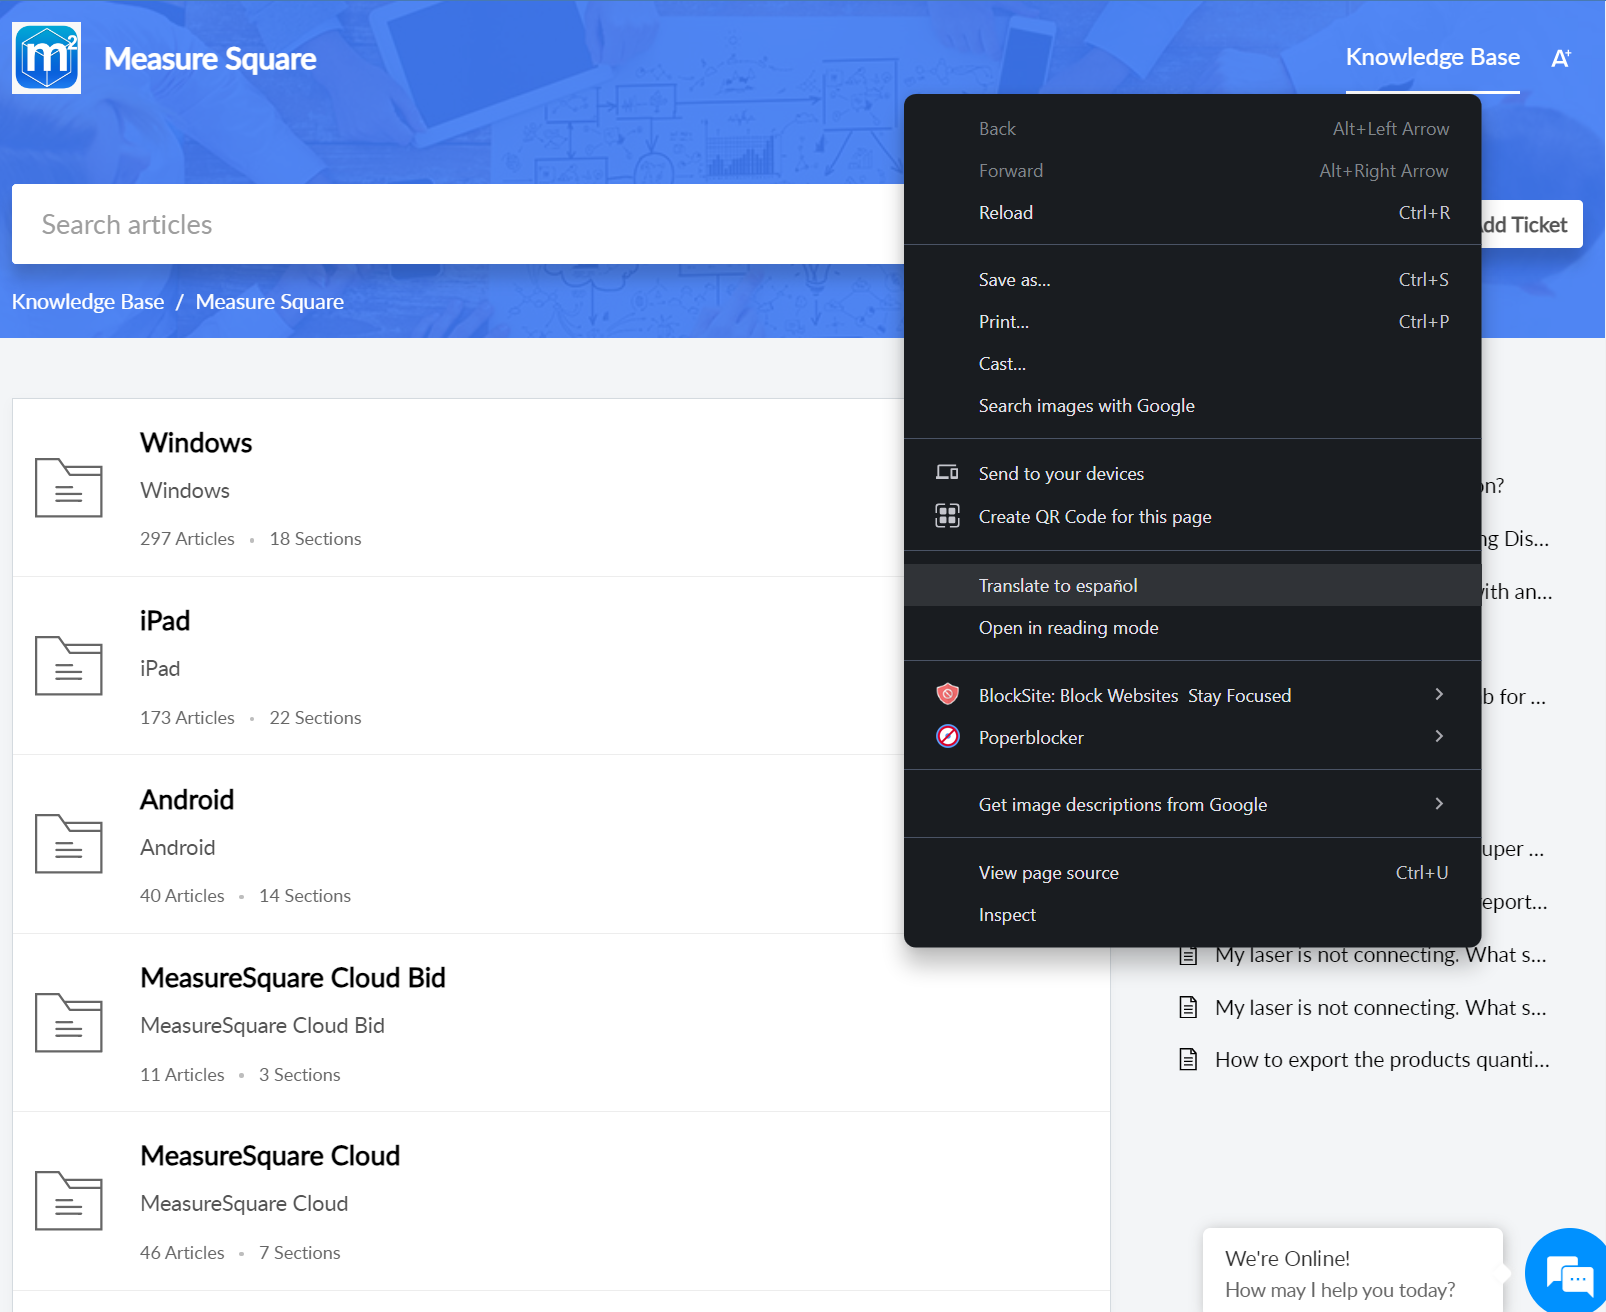Open the Windows category heading

click(196, 443)
